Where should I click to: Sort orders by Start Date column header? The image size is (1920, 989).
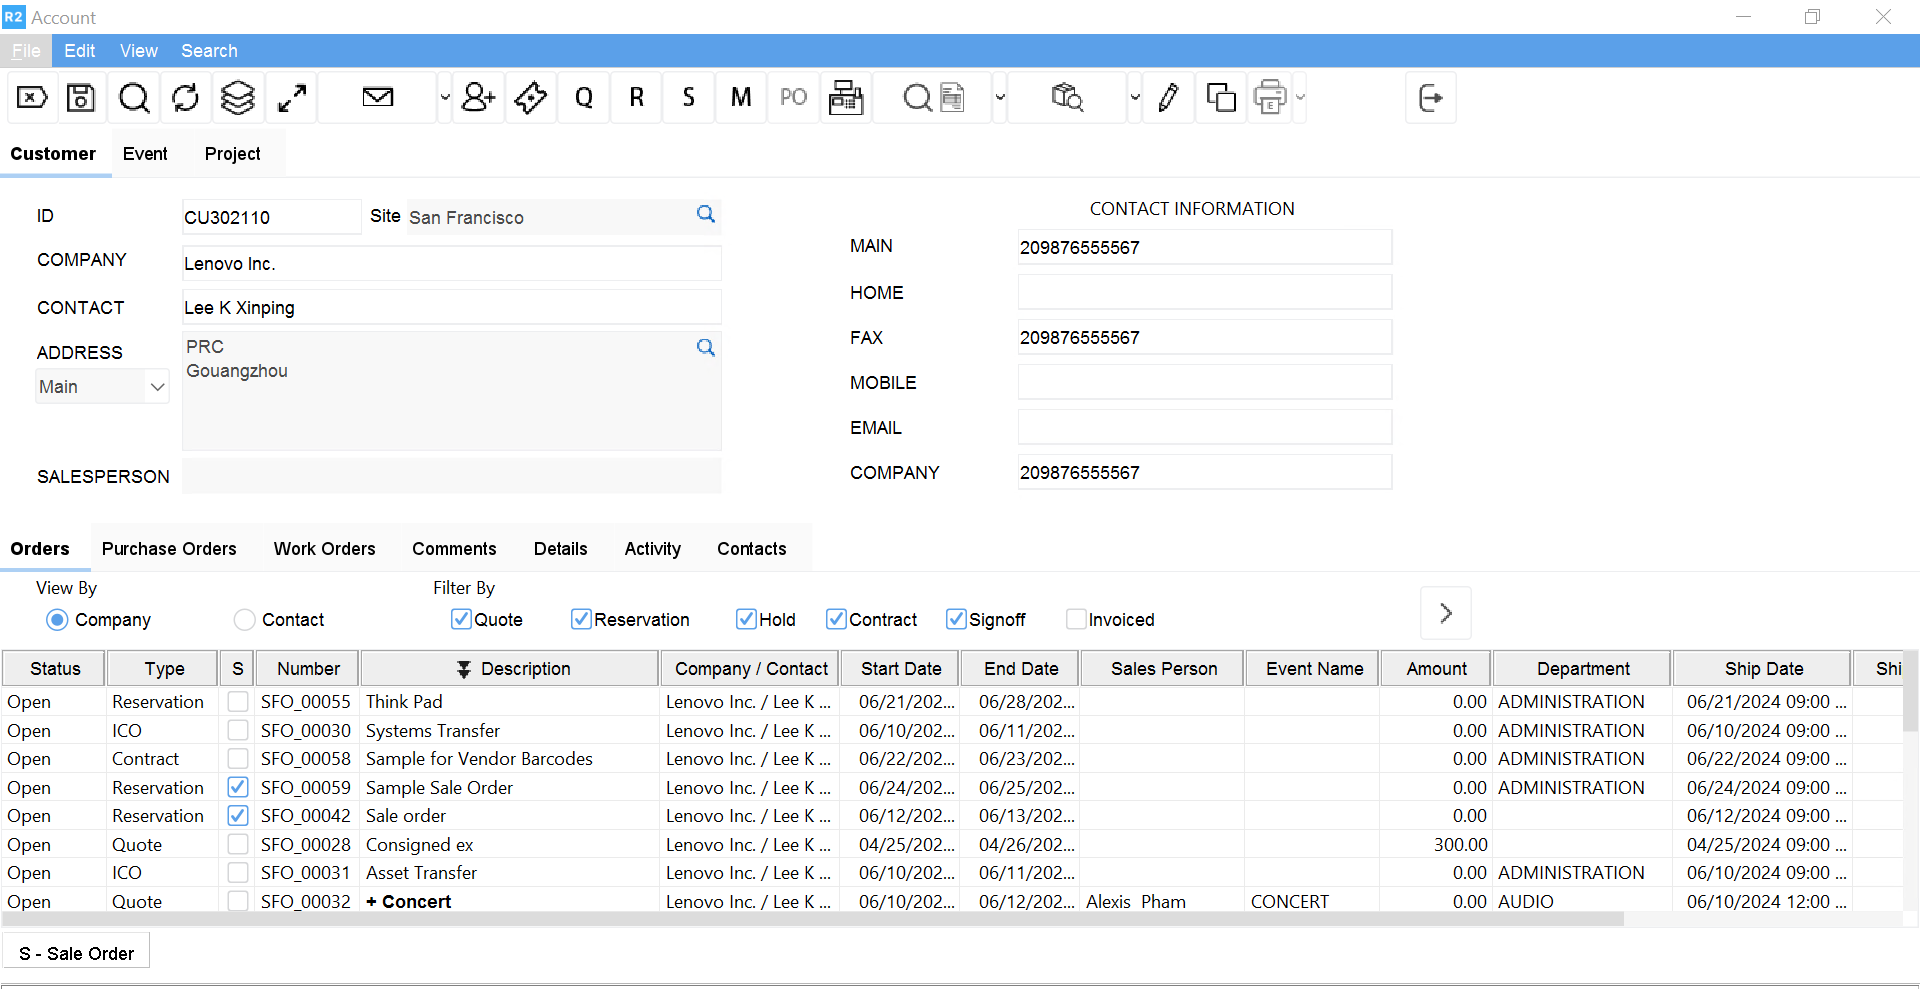(901, 669)
